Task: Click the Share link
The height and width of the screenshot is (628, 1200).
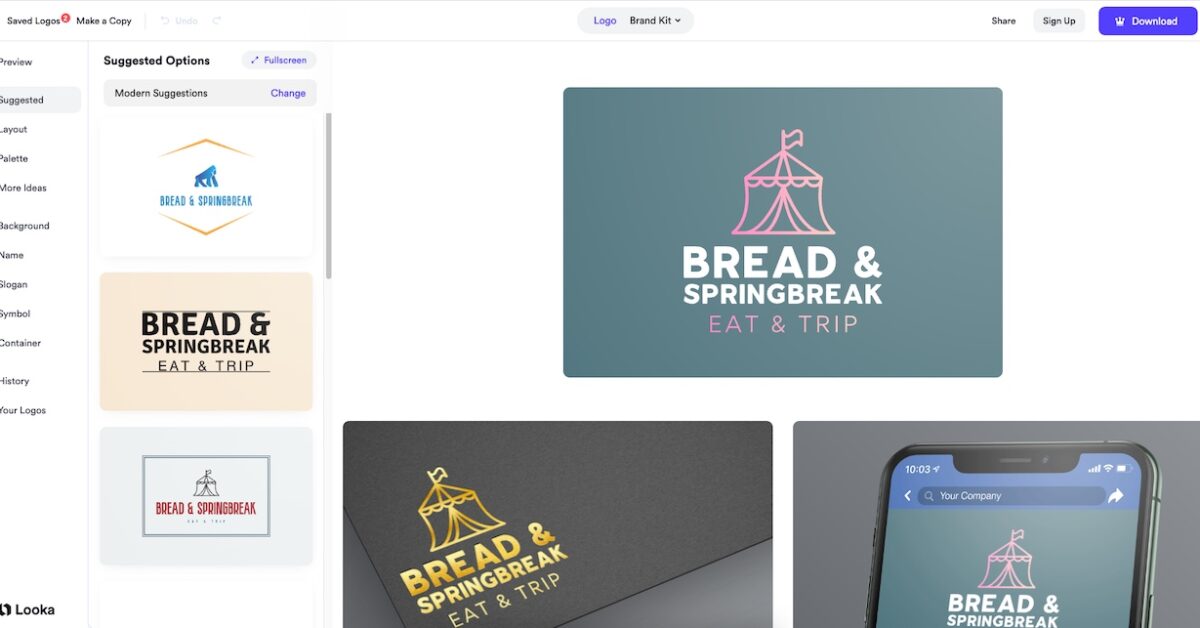Action: 1003,21
